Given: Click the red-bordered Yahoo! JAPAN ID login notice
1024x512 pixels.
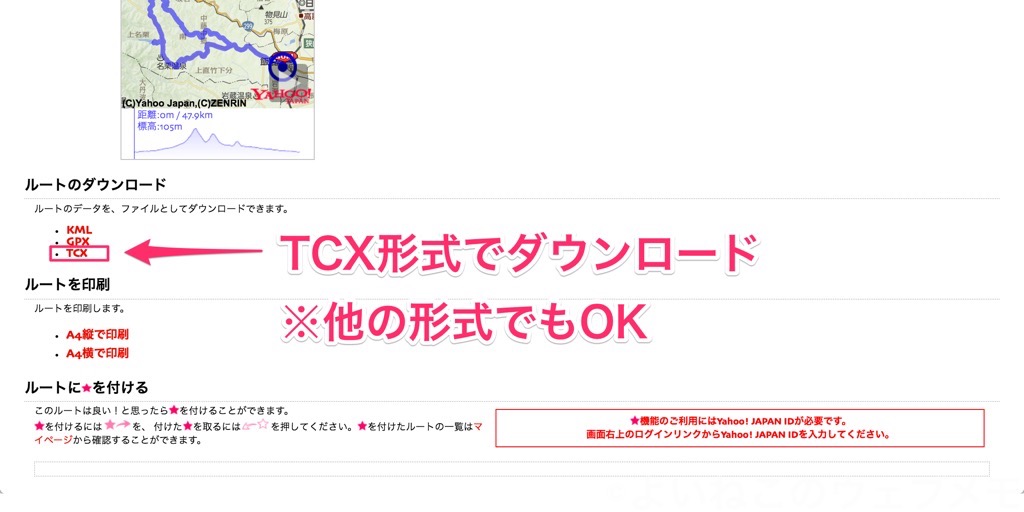Looking at the screenshot, I should click(x=739, y=428).
